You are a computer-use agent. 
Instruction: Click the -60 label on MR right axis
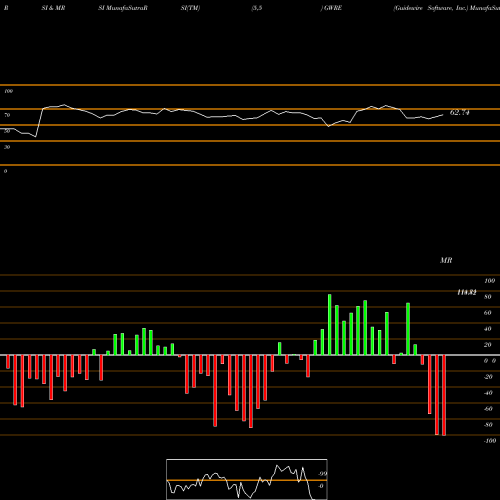(488, 409)
